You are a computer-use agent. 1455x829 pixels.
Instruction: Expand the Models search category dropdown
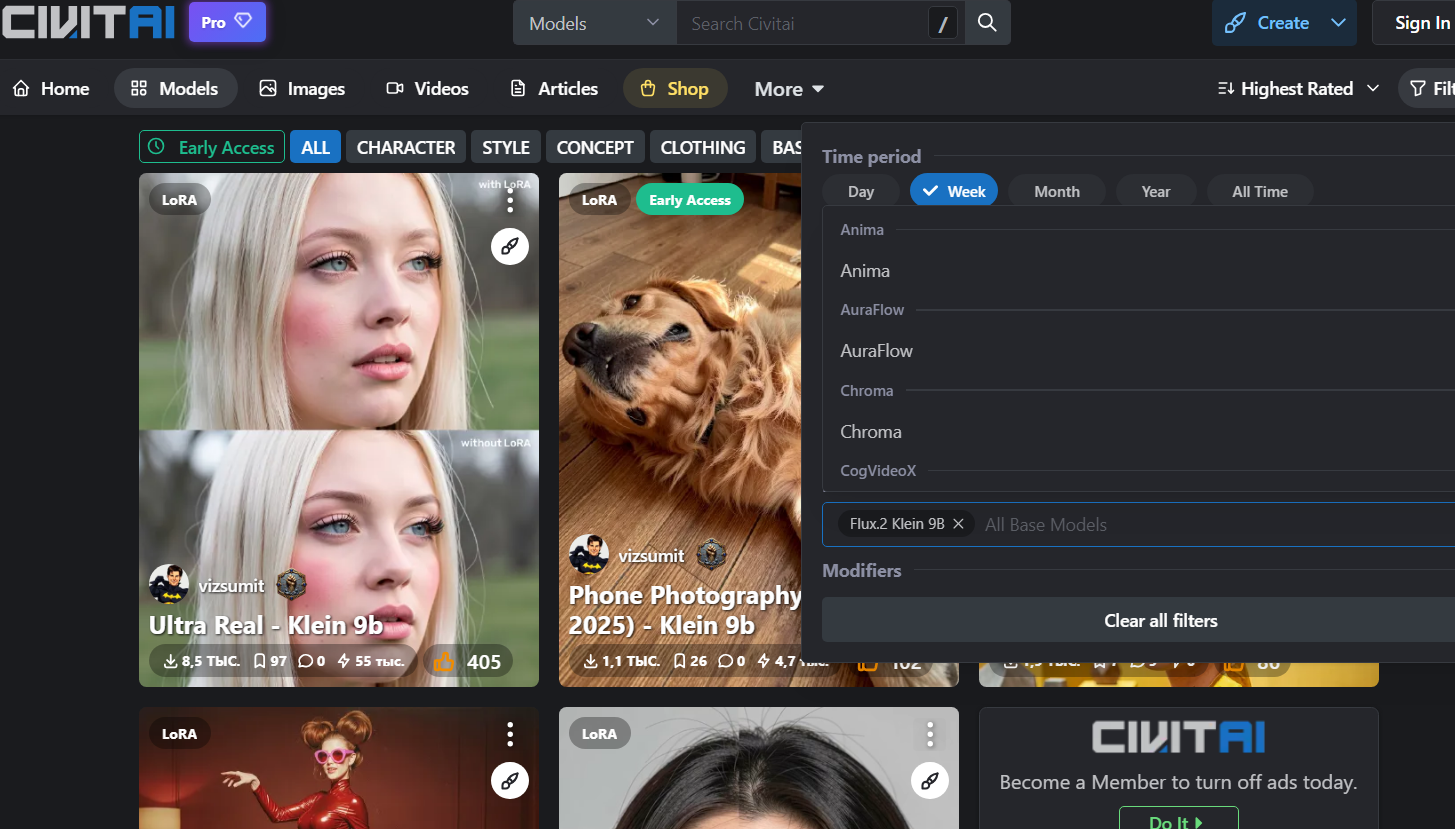(x=595, y=23)
